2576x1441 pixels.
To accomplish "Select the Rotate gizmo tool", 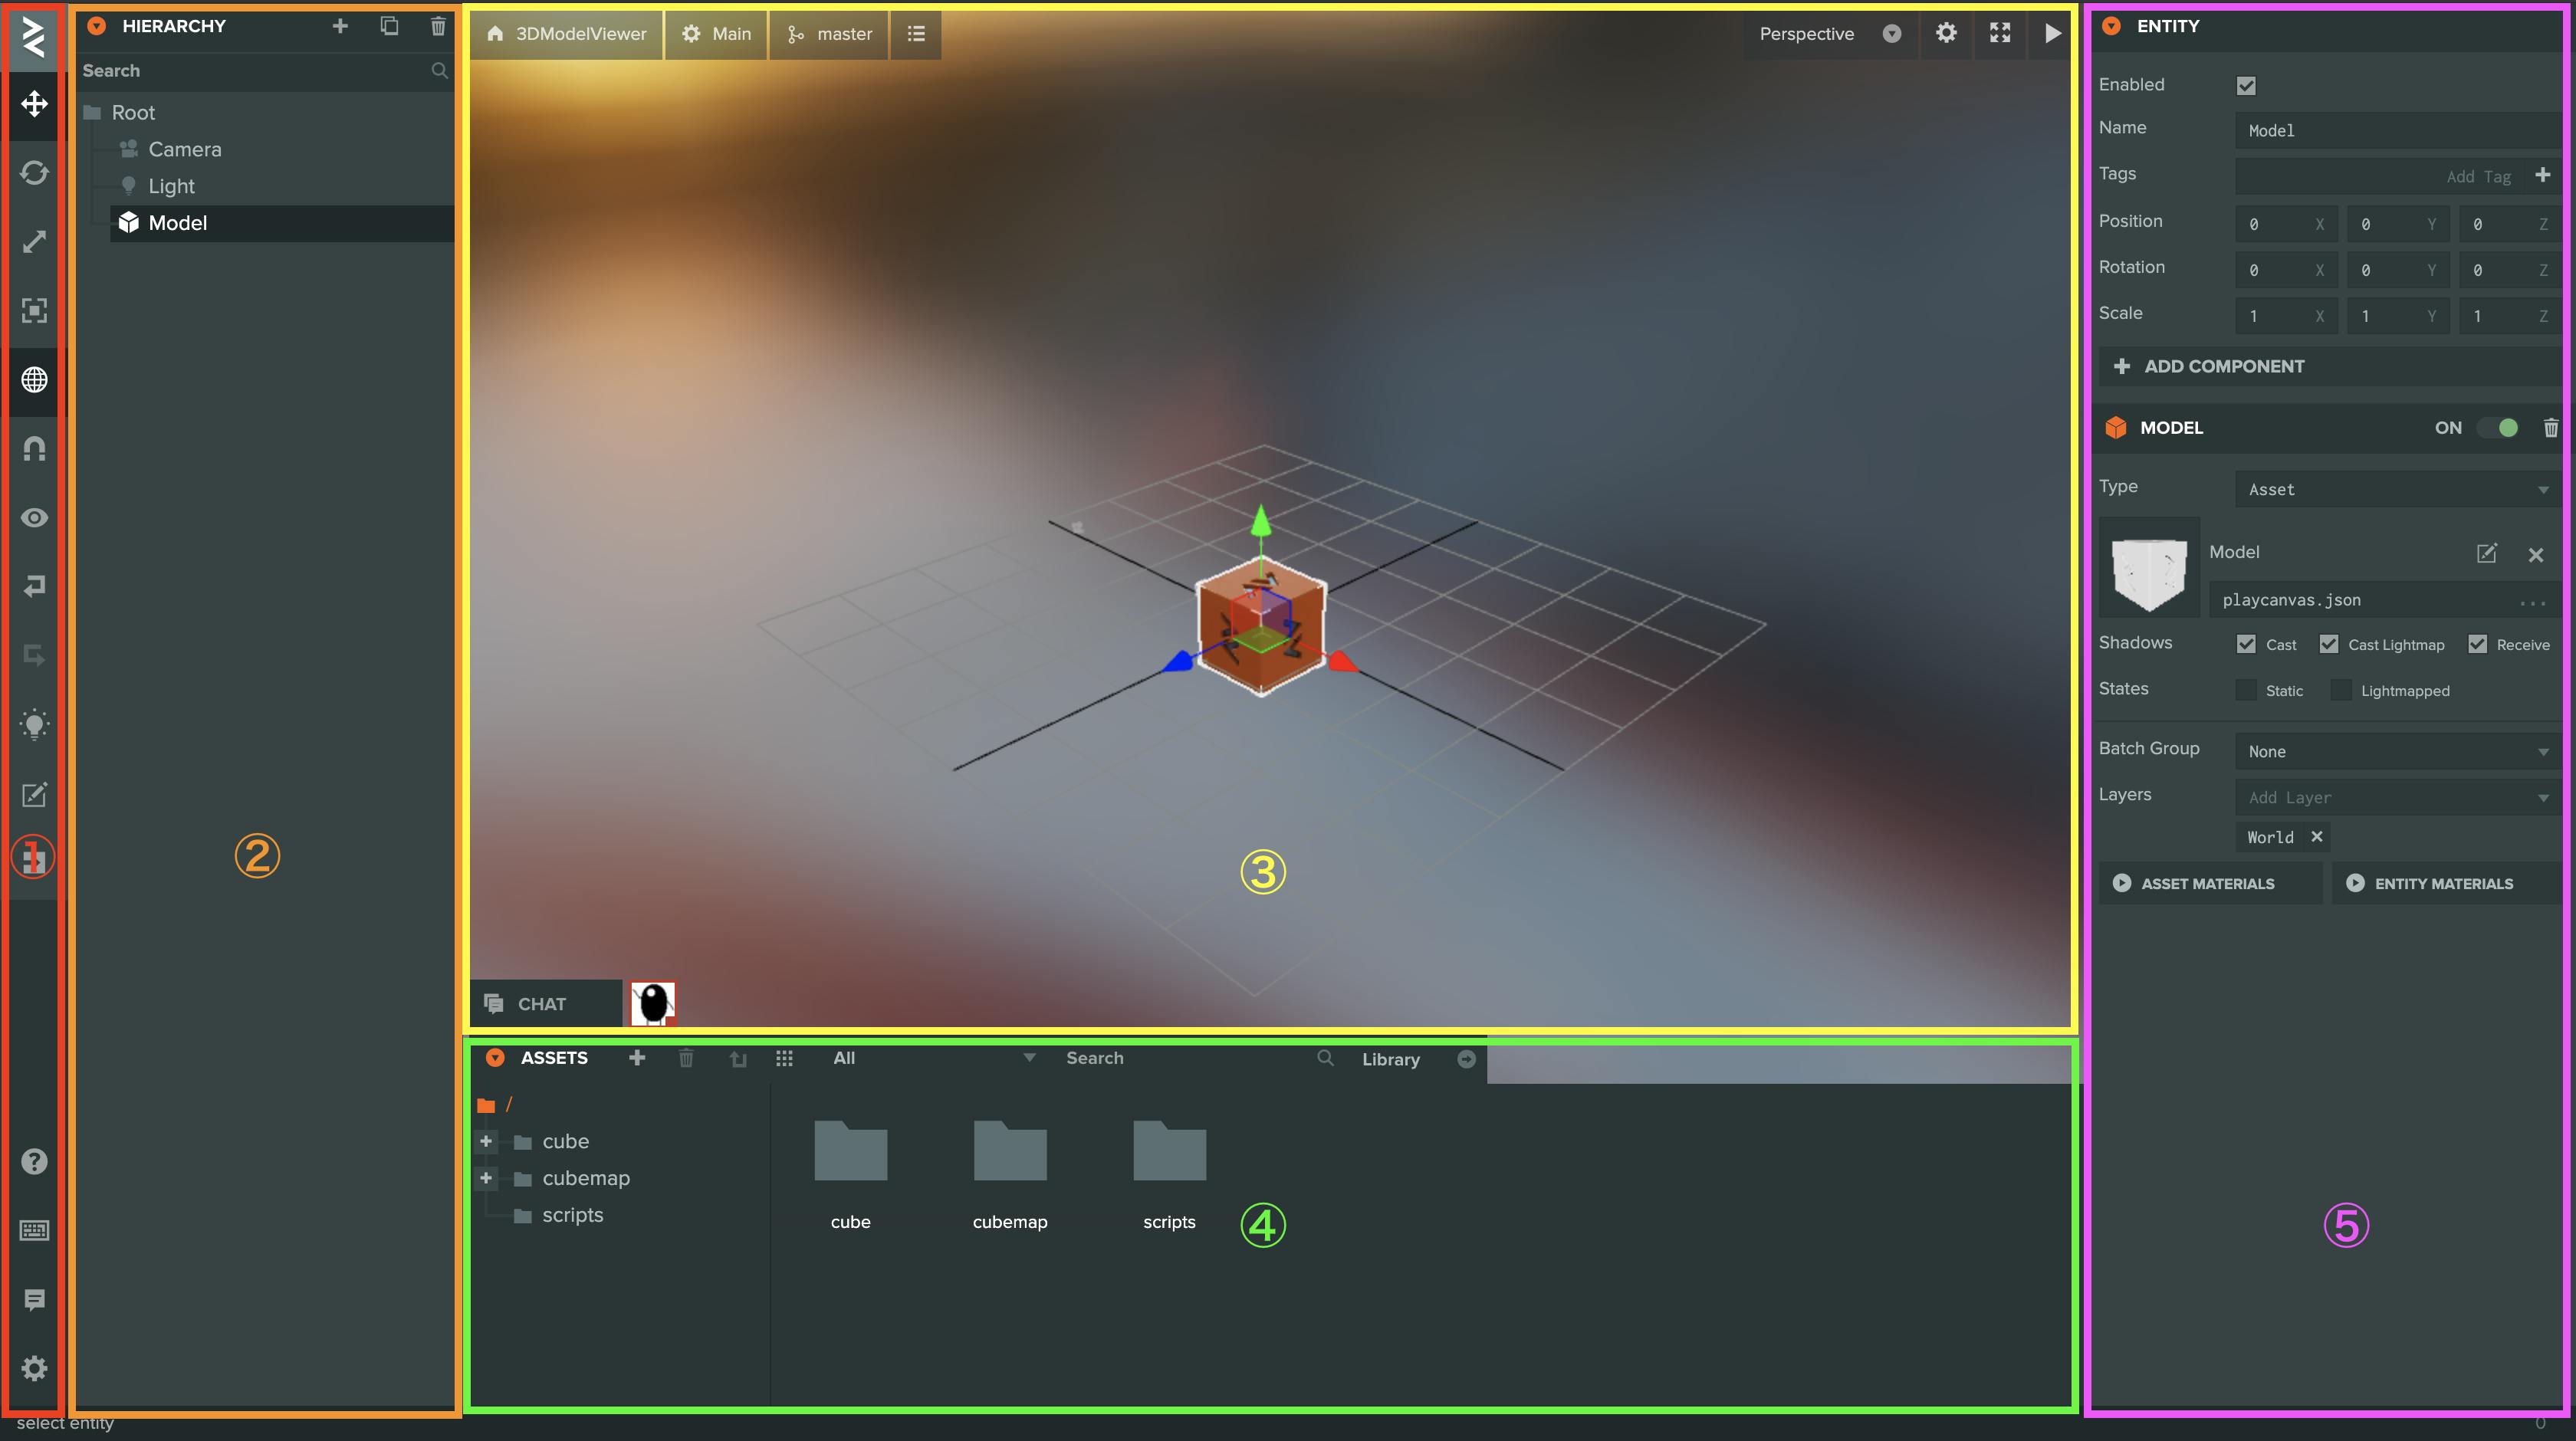I will 34,173.
